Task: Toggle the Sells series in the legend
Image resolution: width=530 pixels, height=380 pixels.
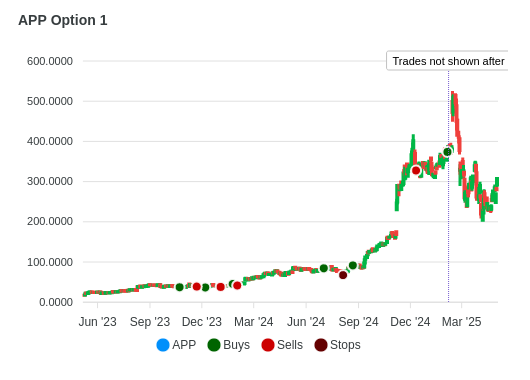Action: click(282, 345)
